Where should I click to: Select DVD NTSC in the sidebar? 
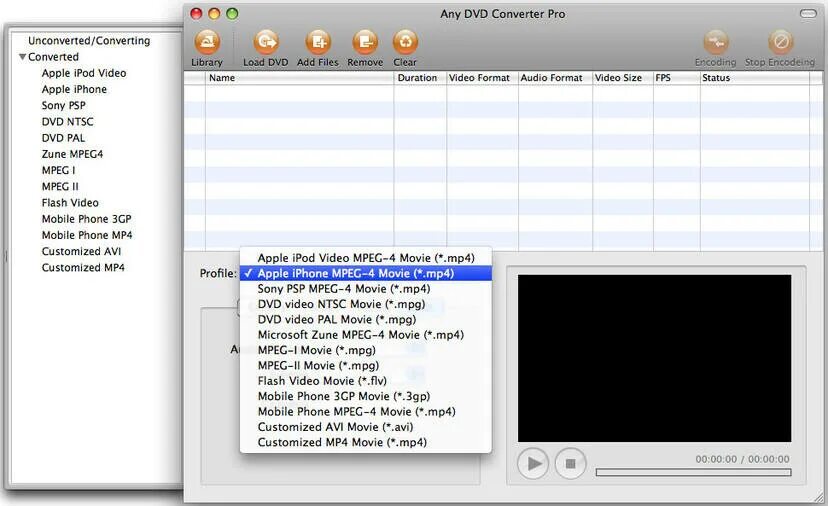click(x=68, y=121)
